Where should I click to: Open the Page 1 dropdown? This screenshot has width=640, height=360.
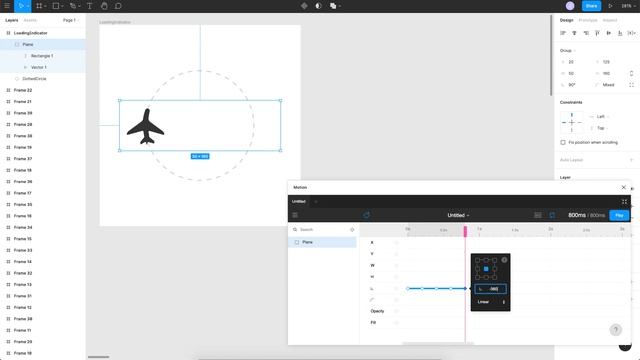(x=71, y=20)
